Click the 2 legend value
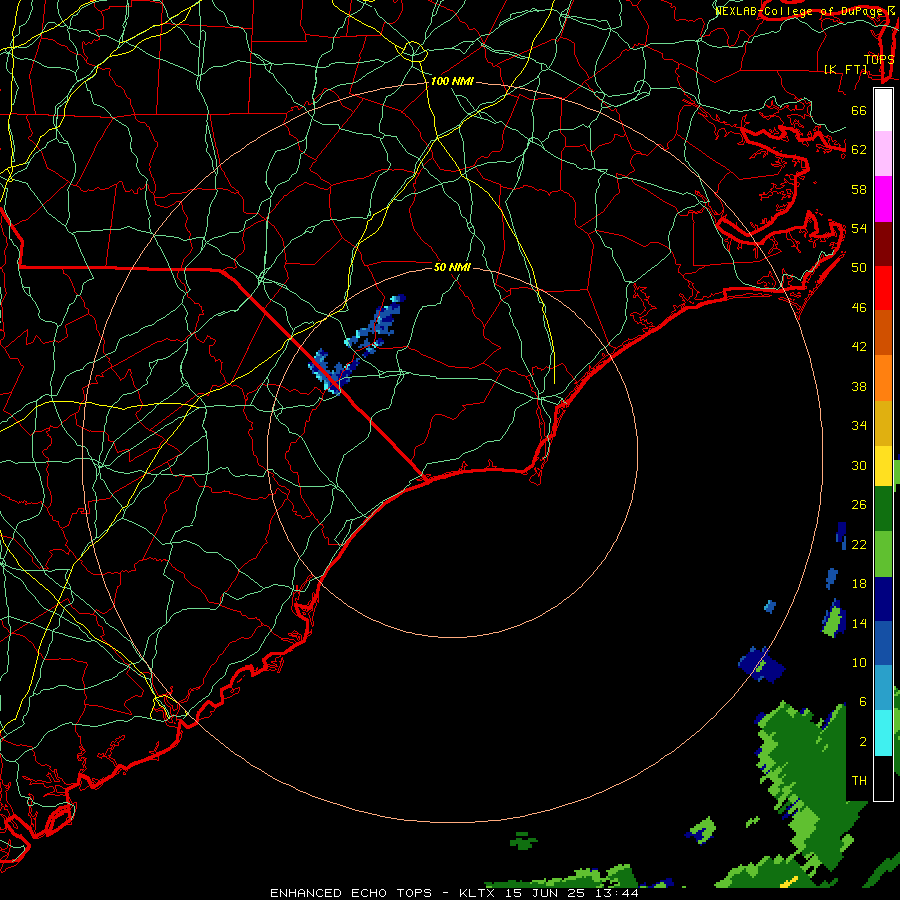Image resolution: width=900 pixels, height=900 pixels. pyautogui.click(x=863, y=742)
